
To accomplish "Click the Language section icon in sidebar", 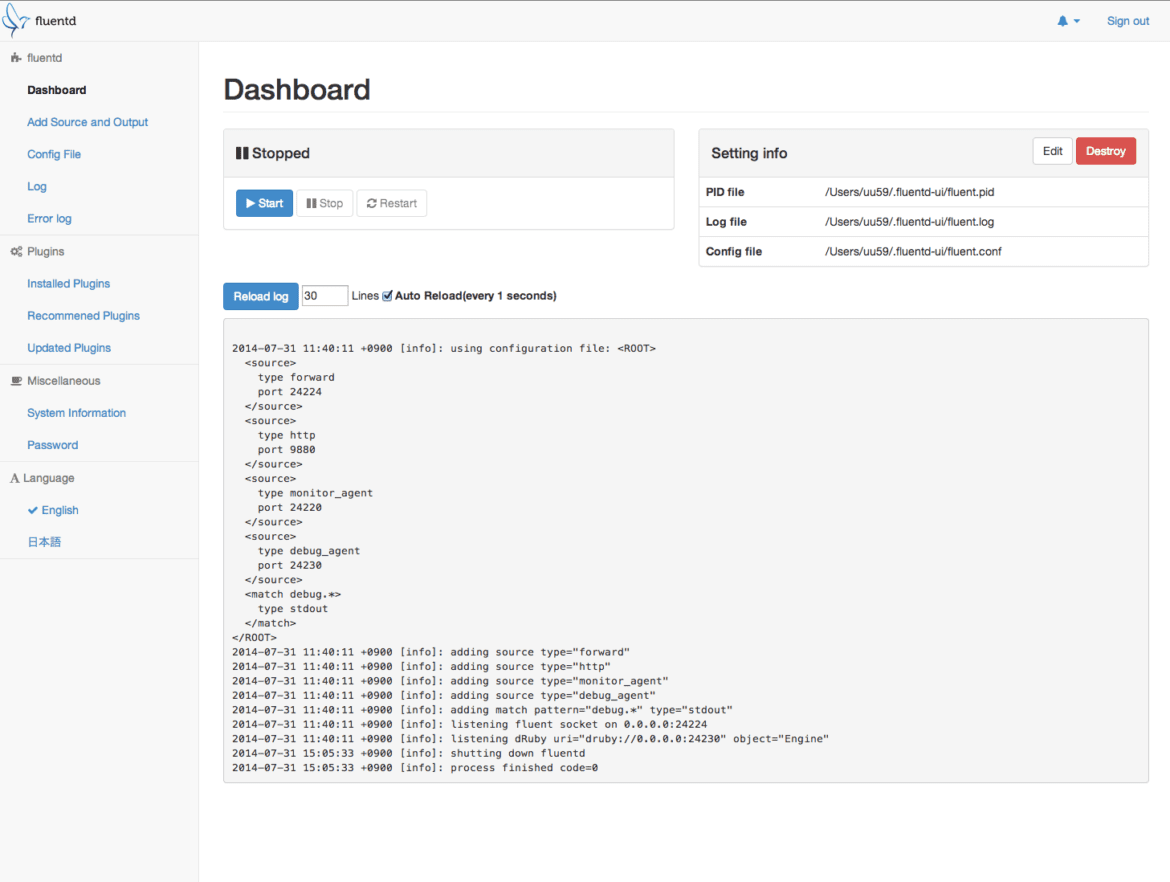I will pos(15,478).
